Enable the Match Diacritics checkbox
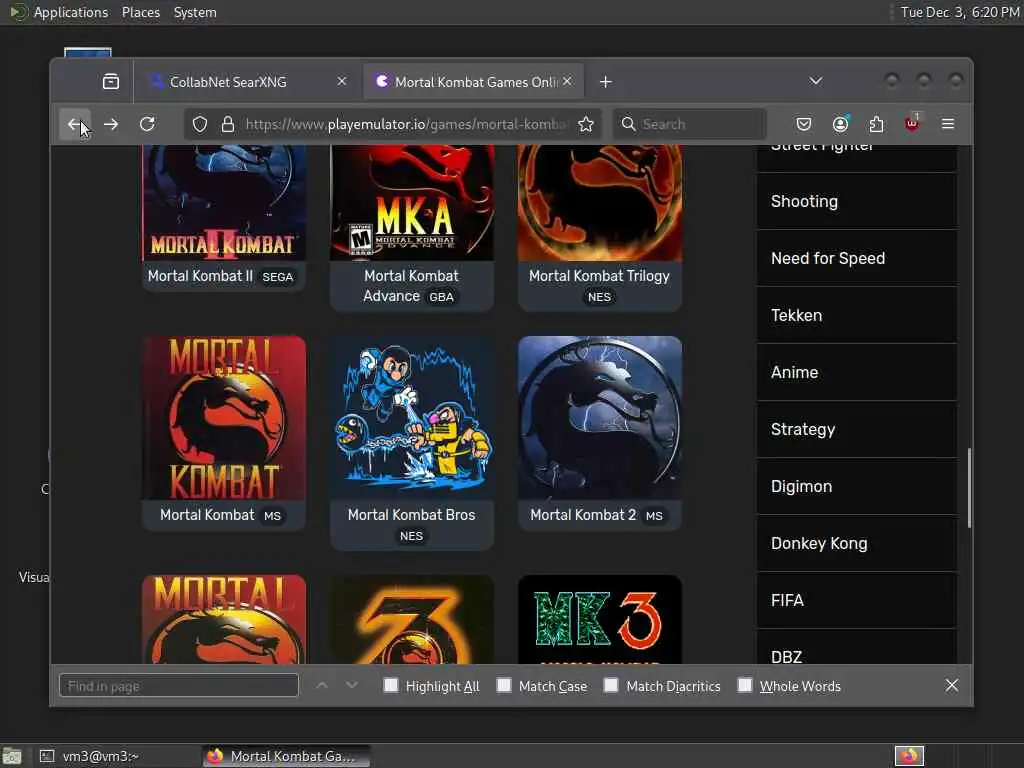 pos(611,685)
